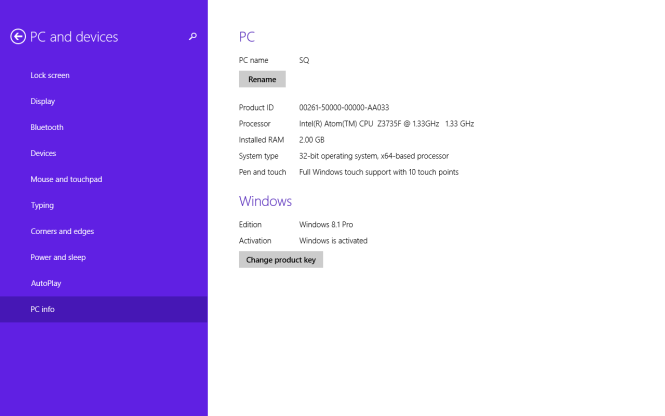Screen dimensions: 665x416
Task: Click the System type label
Action: click(258, 156)
